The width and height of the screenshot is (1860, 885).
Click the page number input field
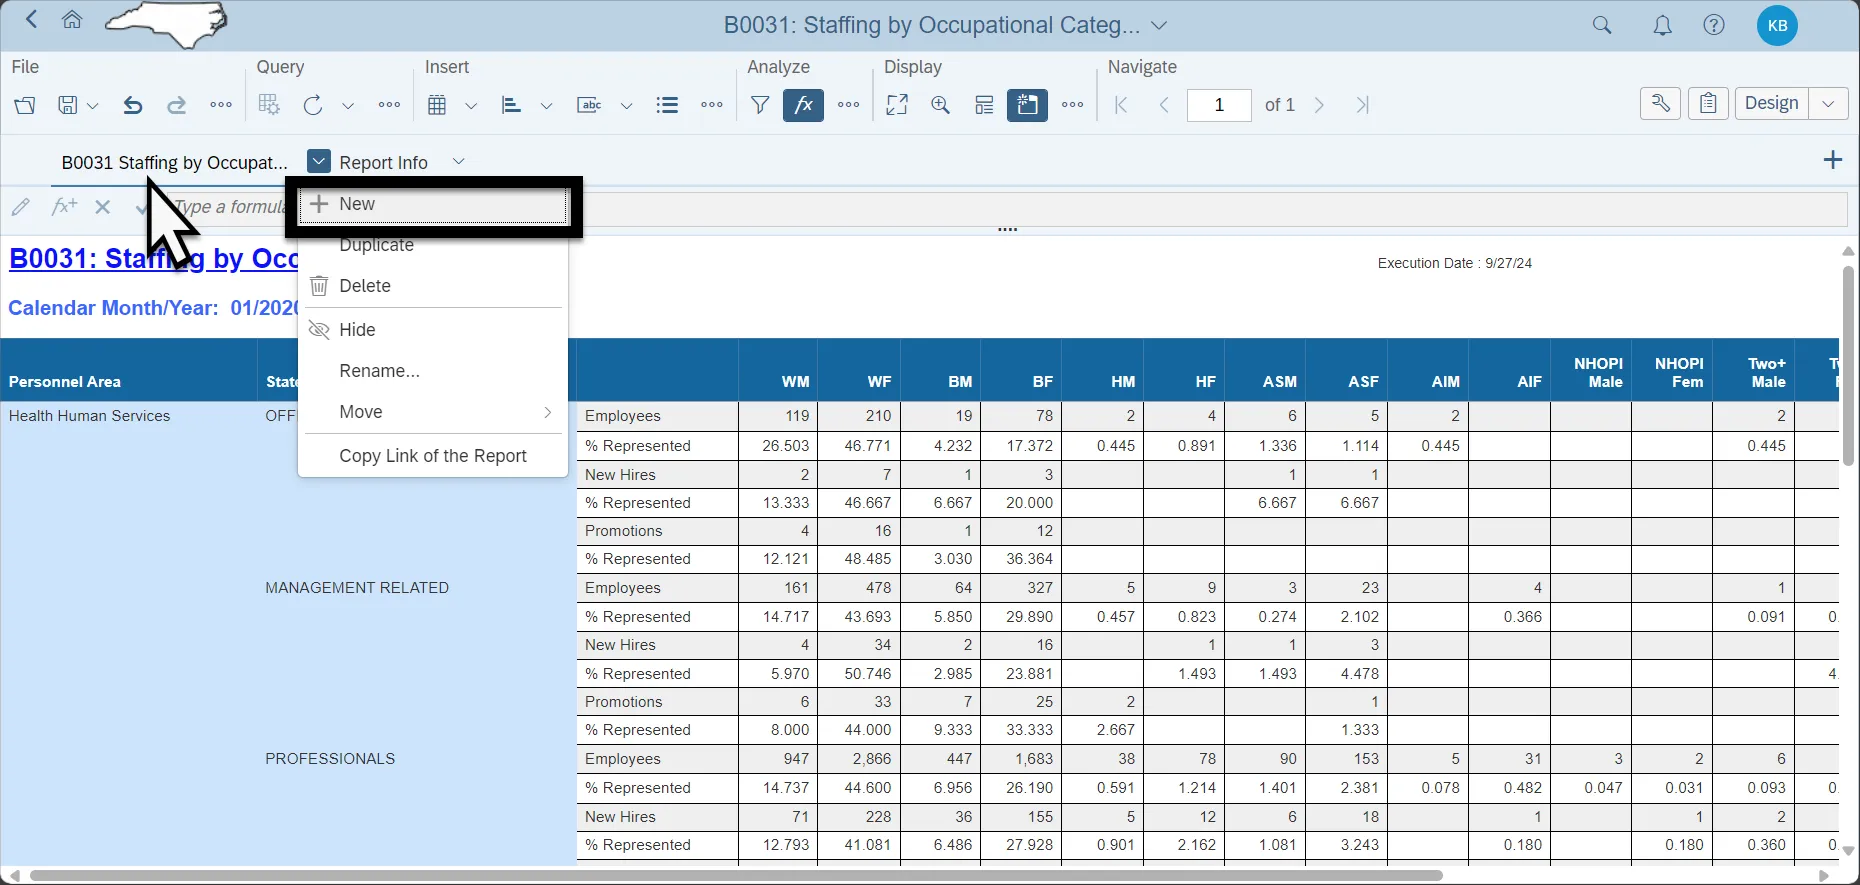pos(1218,105)
